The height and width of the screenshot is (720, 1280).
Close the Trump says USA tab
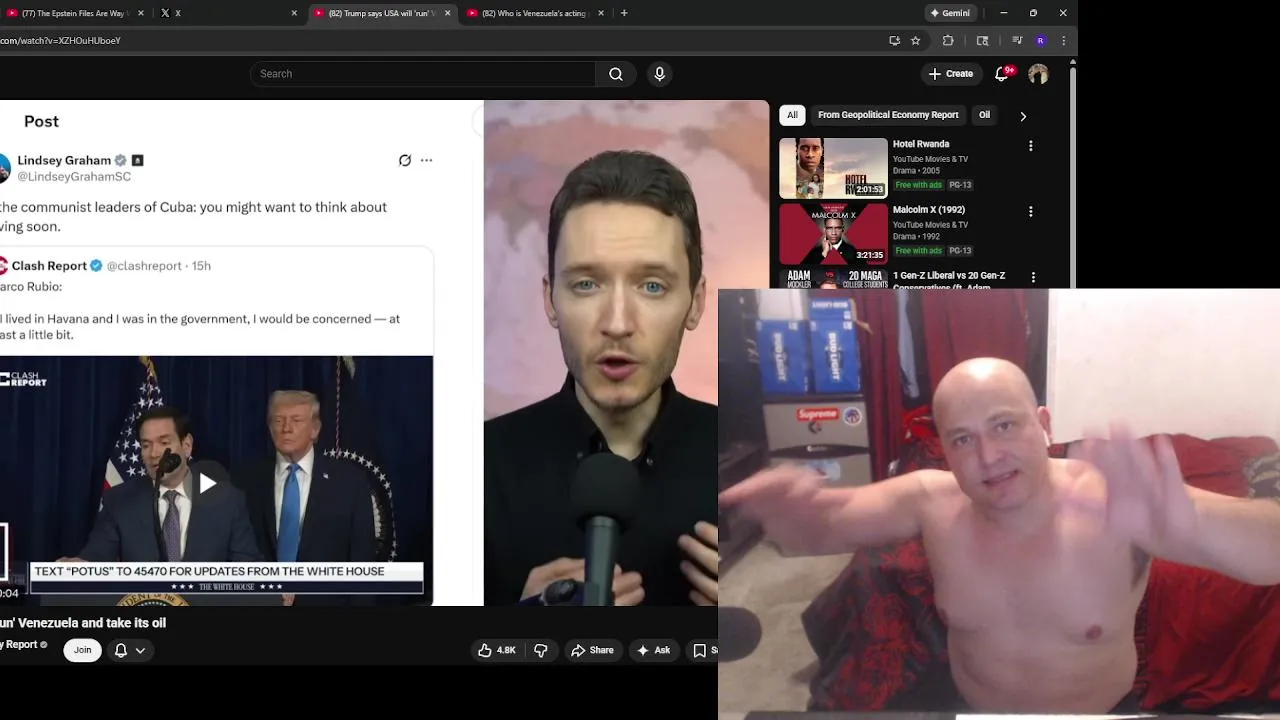pos(447,13)
